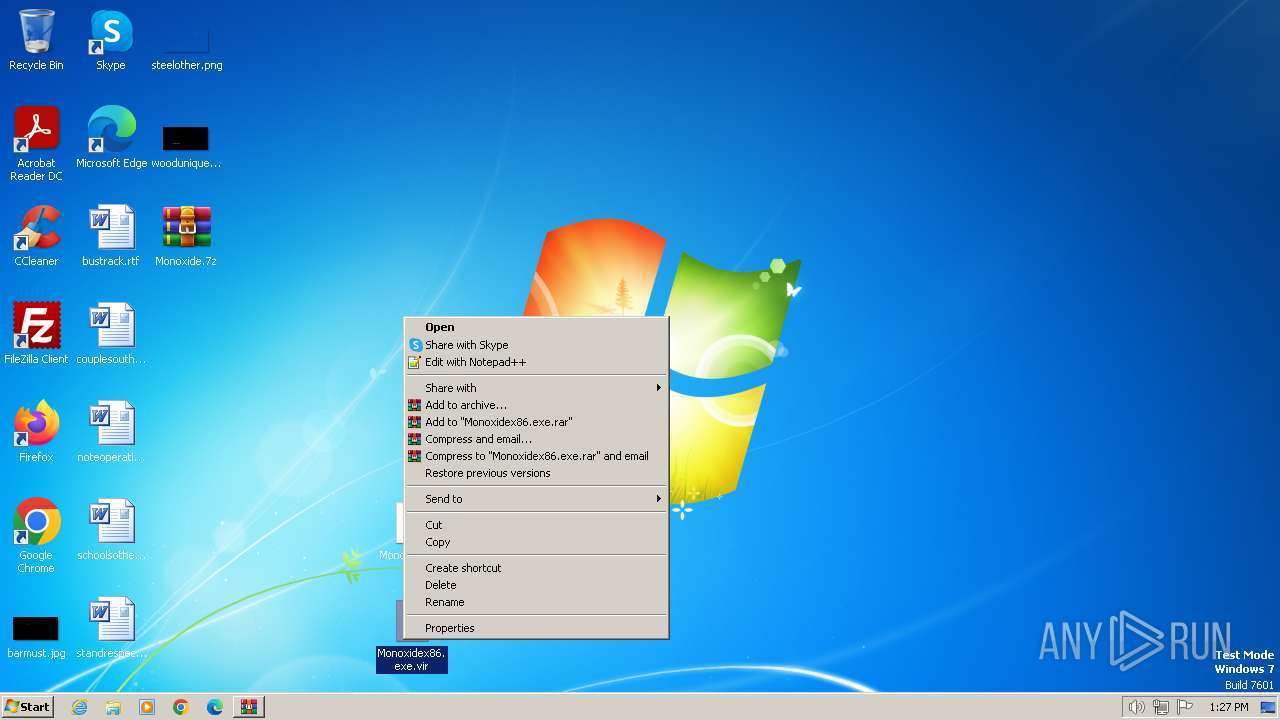Launch Internet Explorer from the taskbar
This screenshot has width=1280, height=720.
[x=79, y=707]
